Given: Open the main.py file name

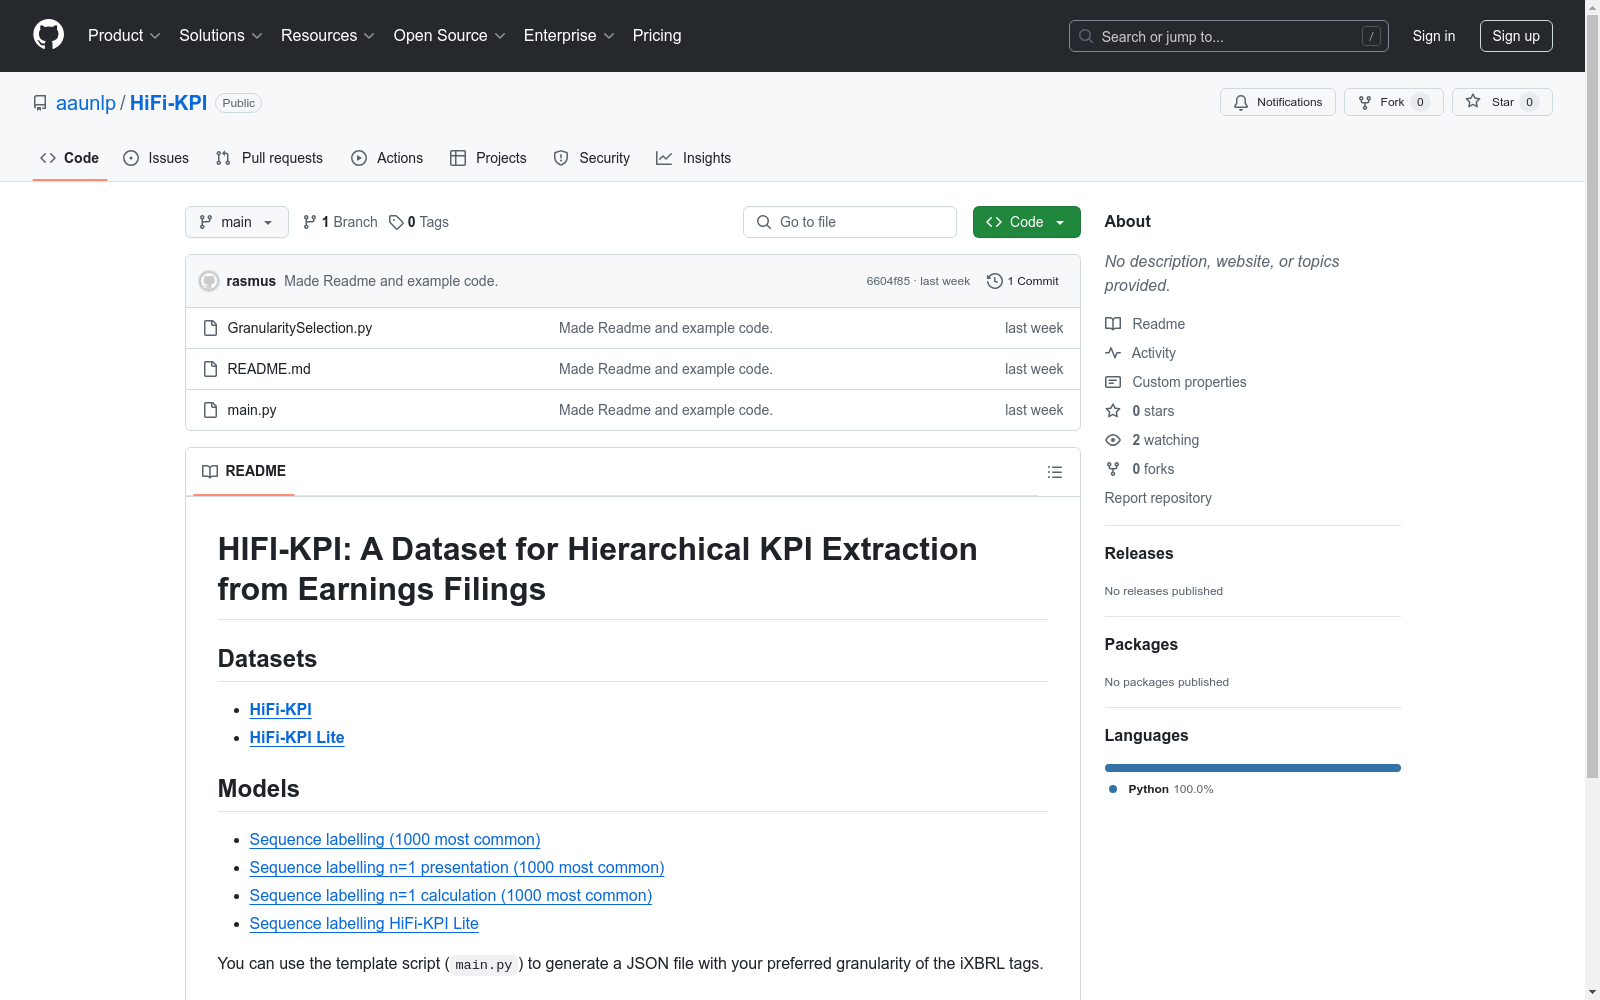Looking at the screenshot, I should (252, 410).
